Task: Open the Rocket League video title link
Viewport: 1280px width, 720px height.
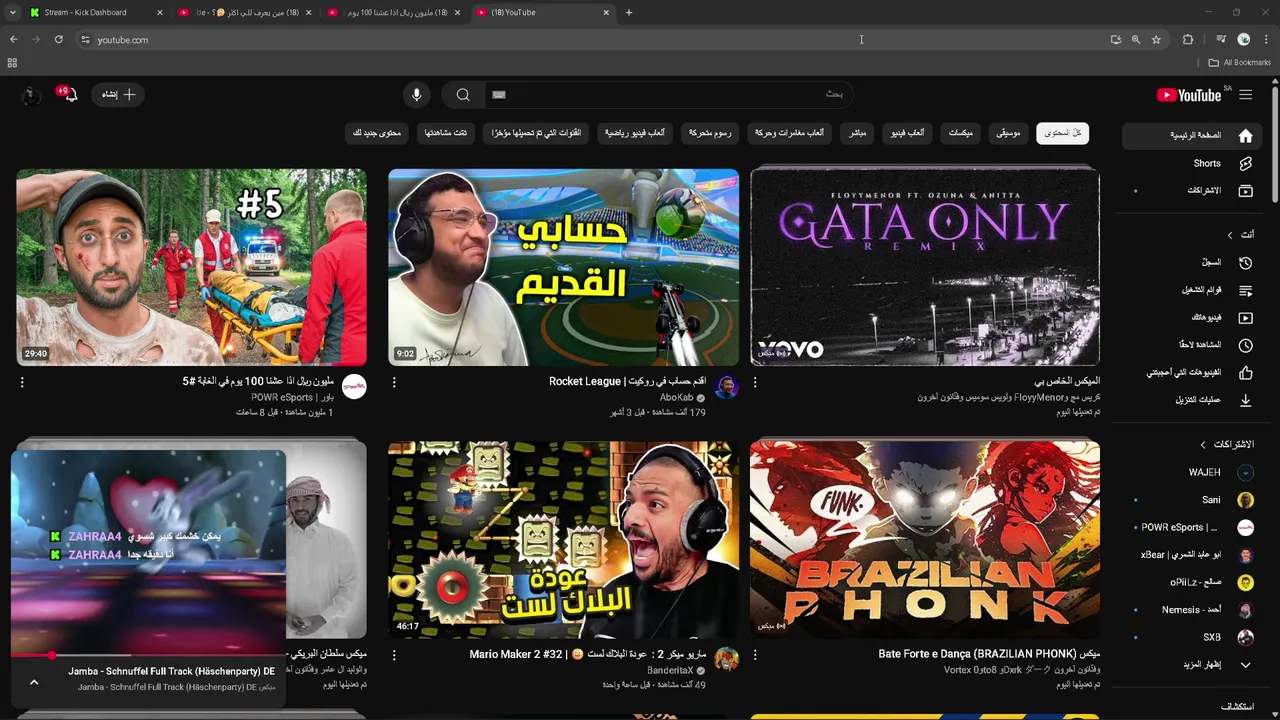Action: pos(627,381)
